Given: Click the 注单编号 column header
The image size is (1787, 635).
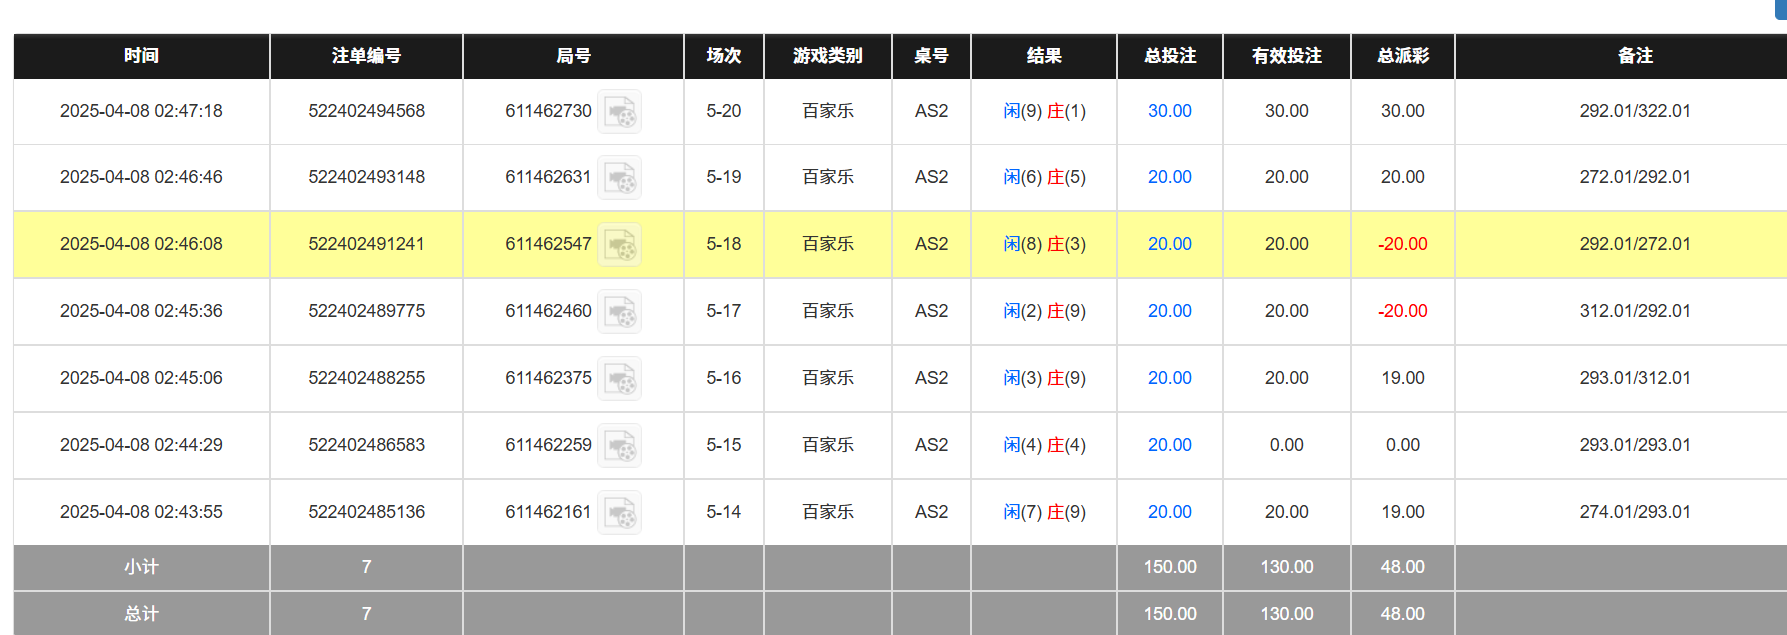Looking at the screenshot, I should [x=366, y=56].
